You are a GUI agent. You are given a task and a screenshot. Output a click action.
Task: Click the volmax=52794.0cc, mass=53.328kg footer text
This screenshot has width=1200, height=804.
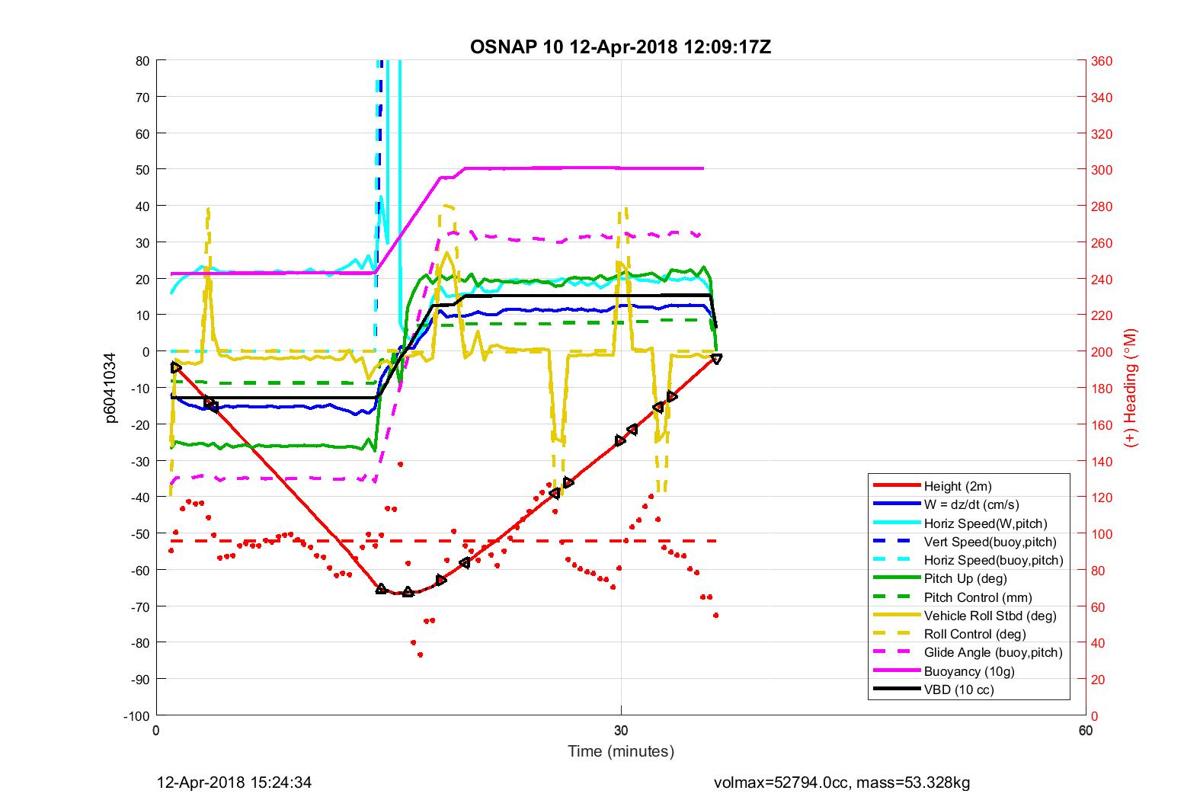click(x=841, y=782)
